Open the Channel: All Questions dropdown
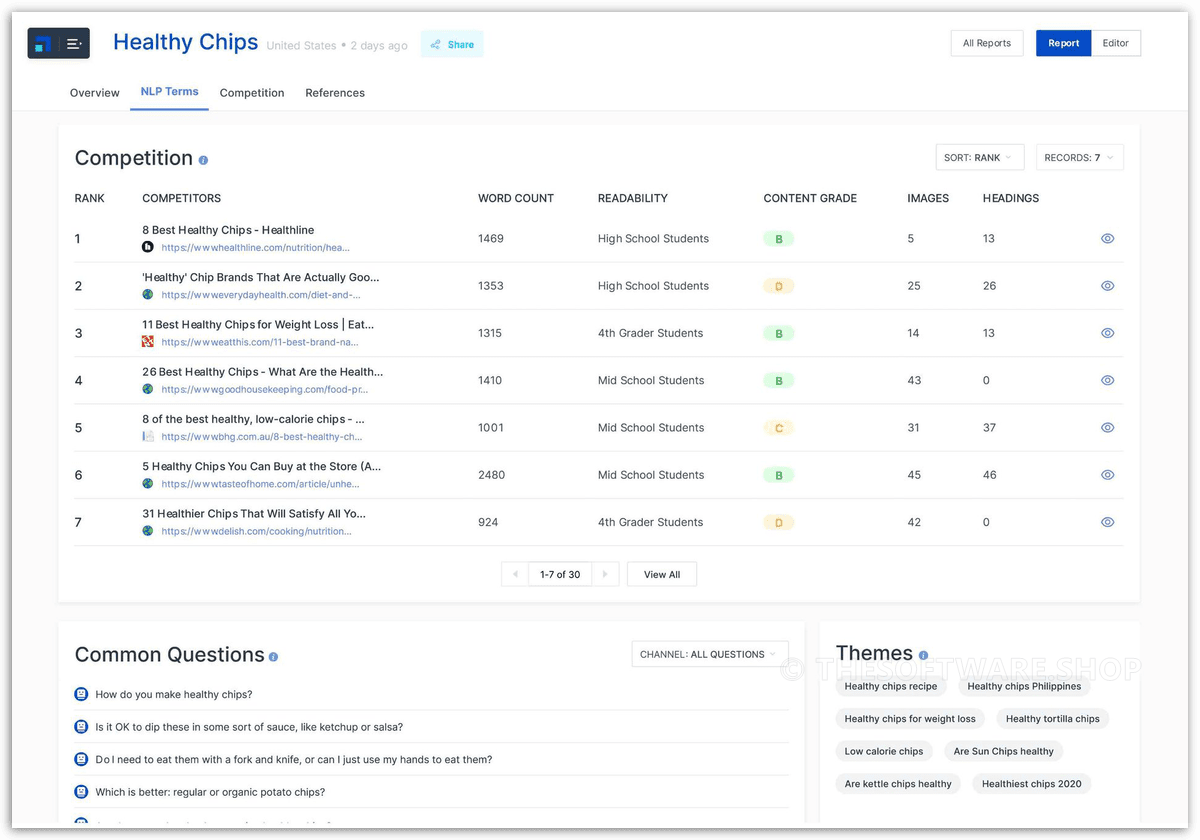 click(x=710, y=654)
